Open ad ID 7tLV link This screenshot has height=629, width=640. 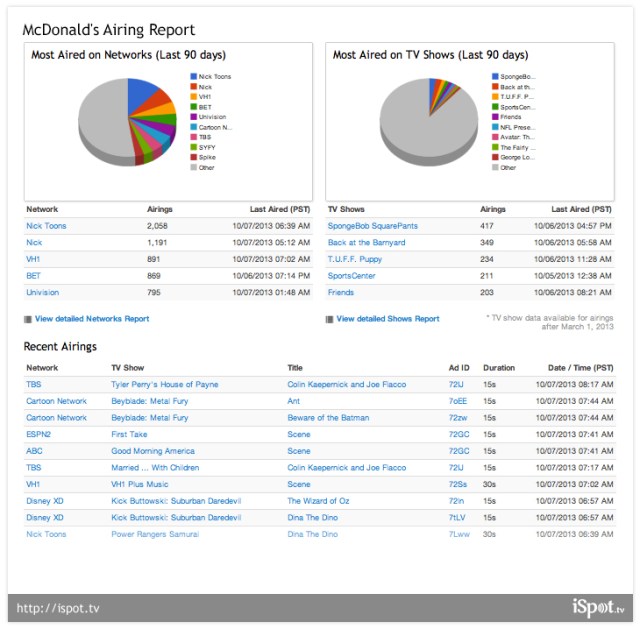coord(457,518)
